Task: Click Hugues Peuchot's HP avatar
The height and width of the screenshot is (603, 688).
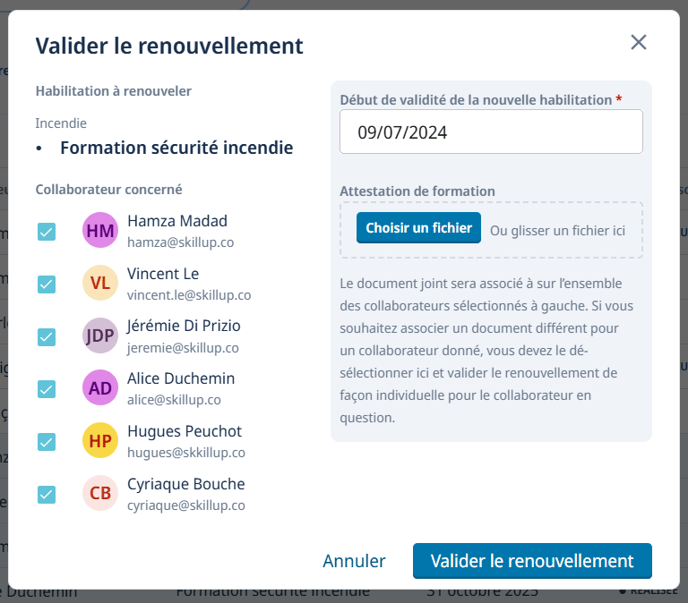Action: tap(100, 441)
